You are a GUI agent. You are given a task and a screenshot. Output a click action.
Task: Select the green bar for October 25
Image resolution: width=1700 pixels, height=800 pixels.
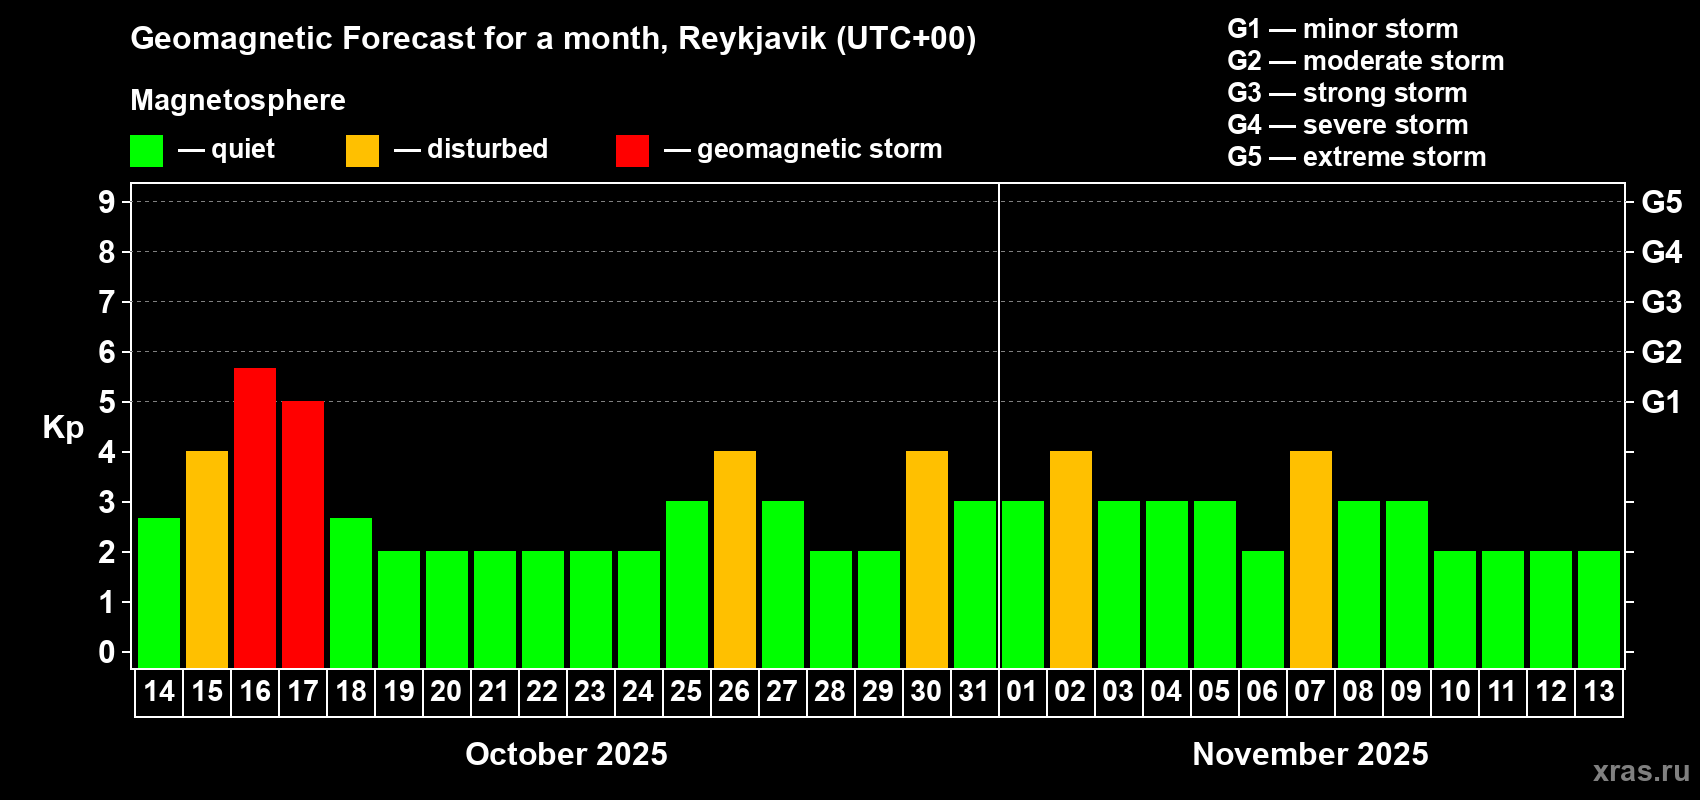[x=687, y=585]
